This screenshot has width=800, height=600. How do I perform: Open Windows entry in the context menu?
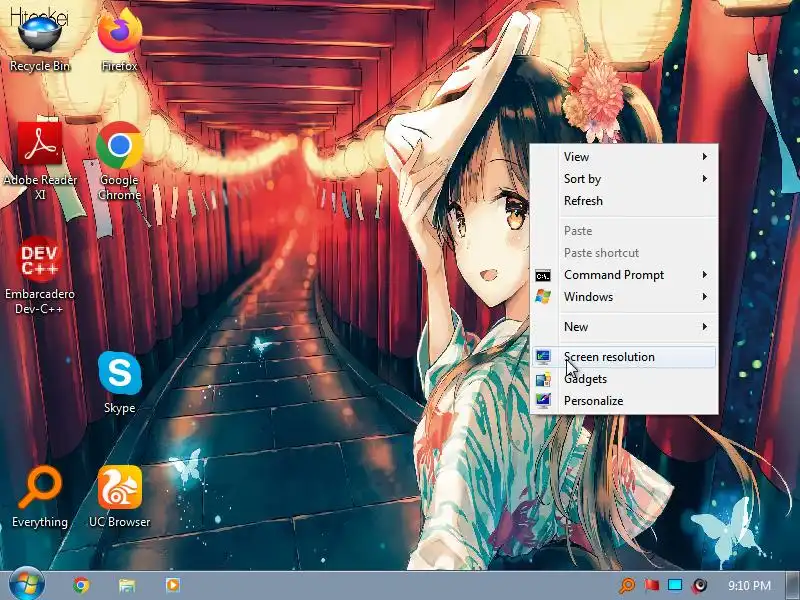coord(624,296)
